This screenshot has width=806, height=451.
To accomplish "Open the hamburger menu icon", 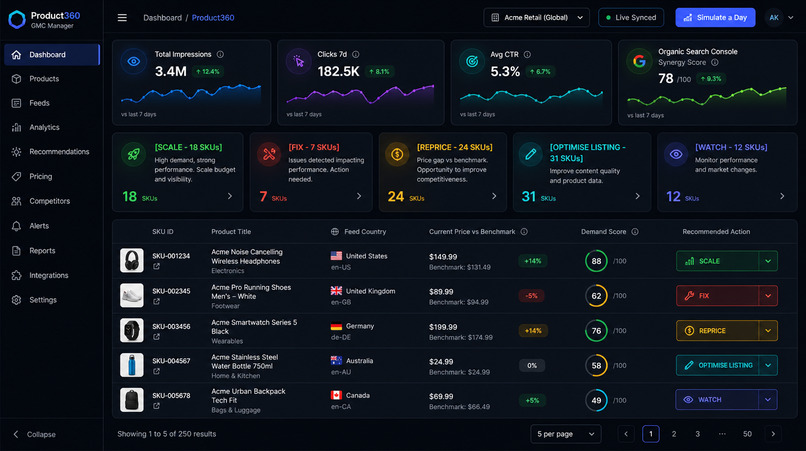I will click(x=122, y=17).
